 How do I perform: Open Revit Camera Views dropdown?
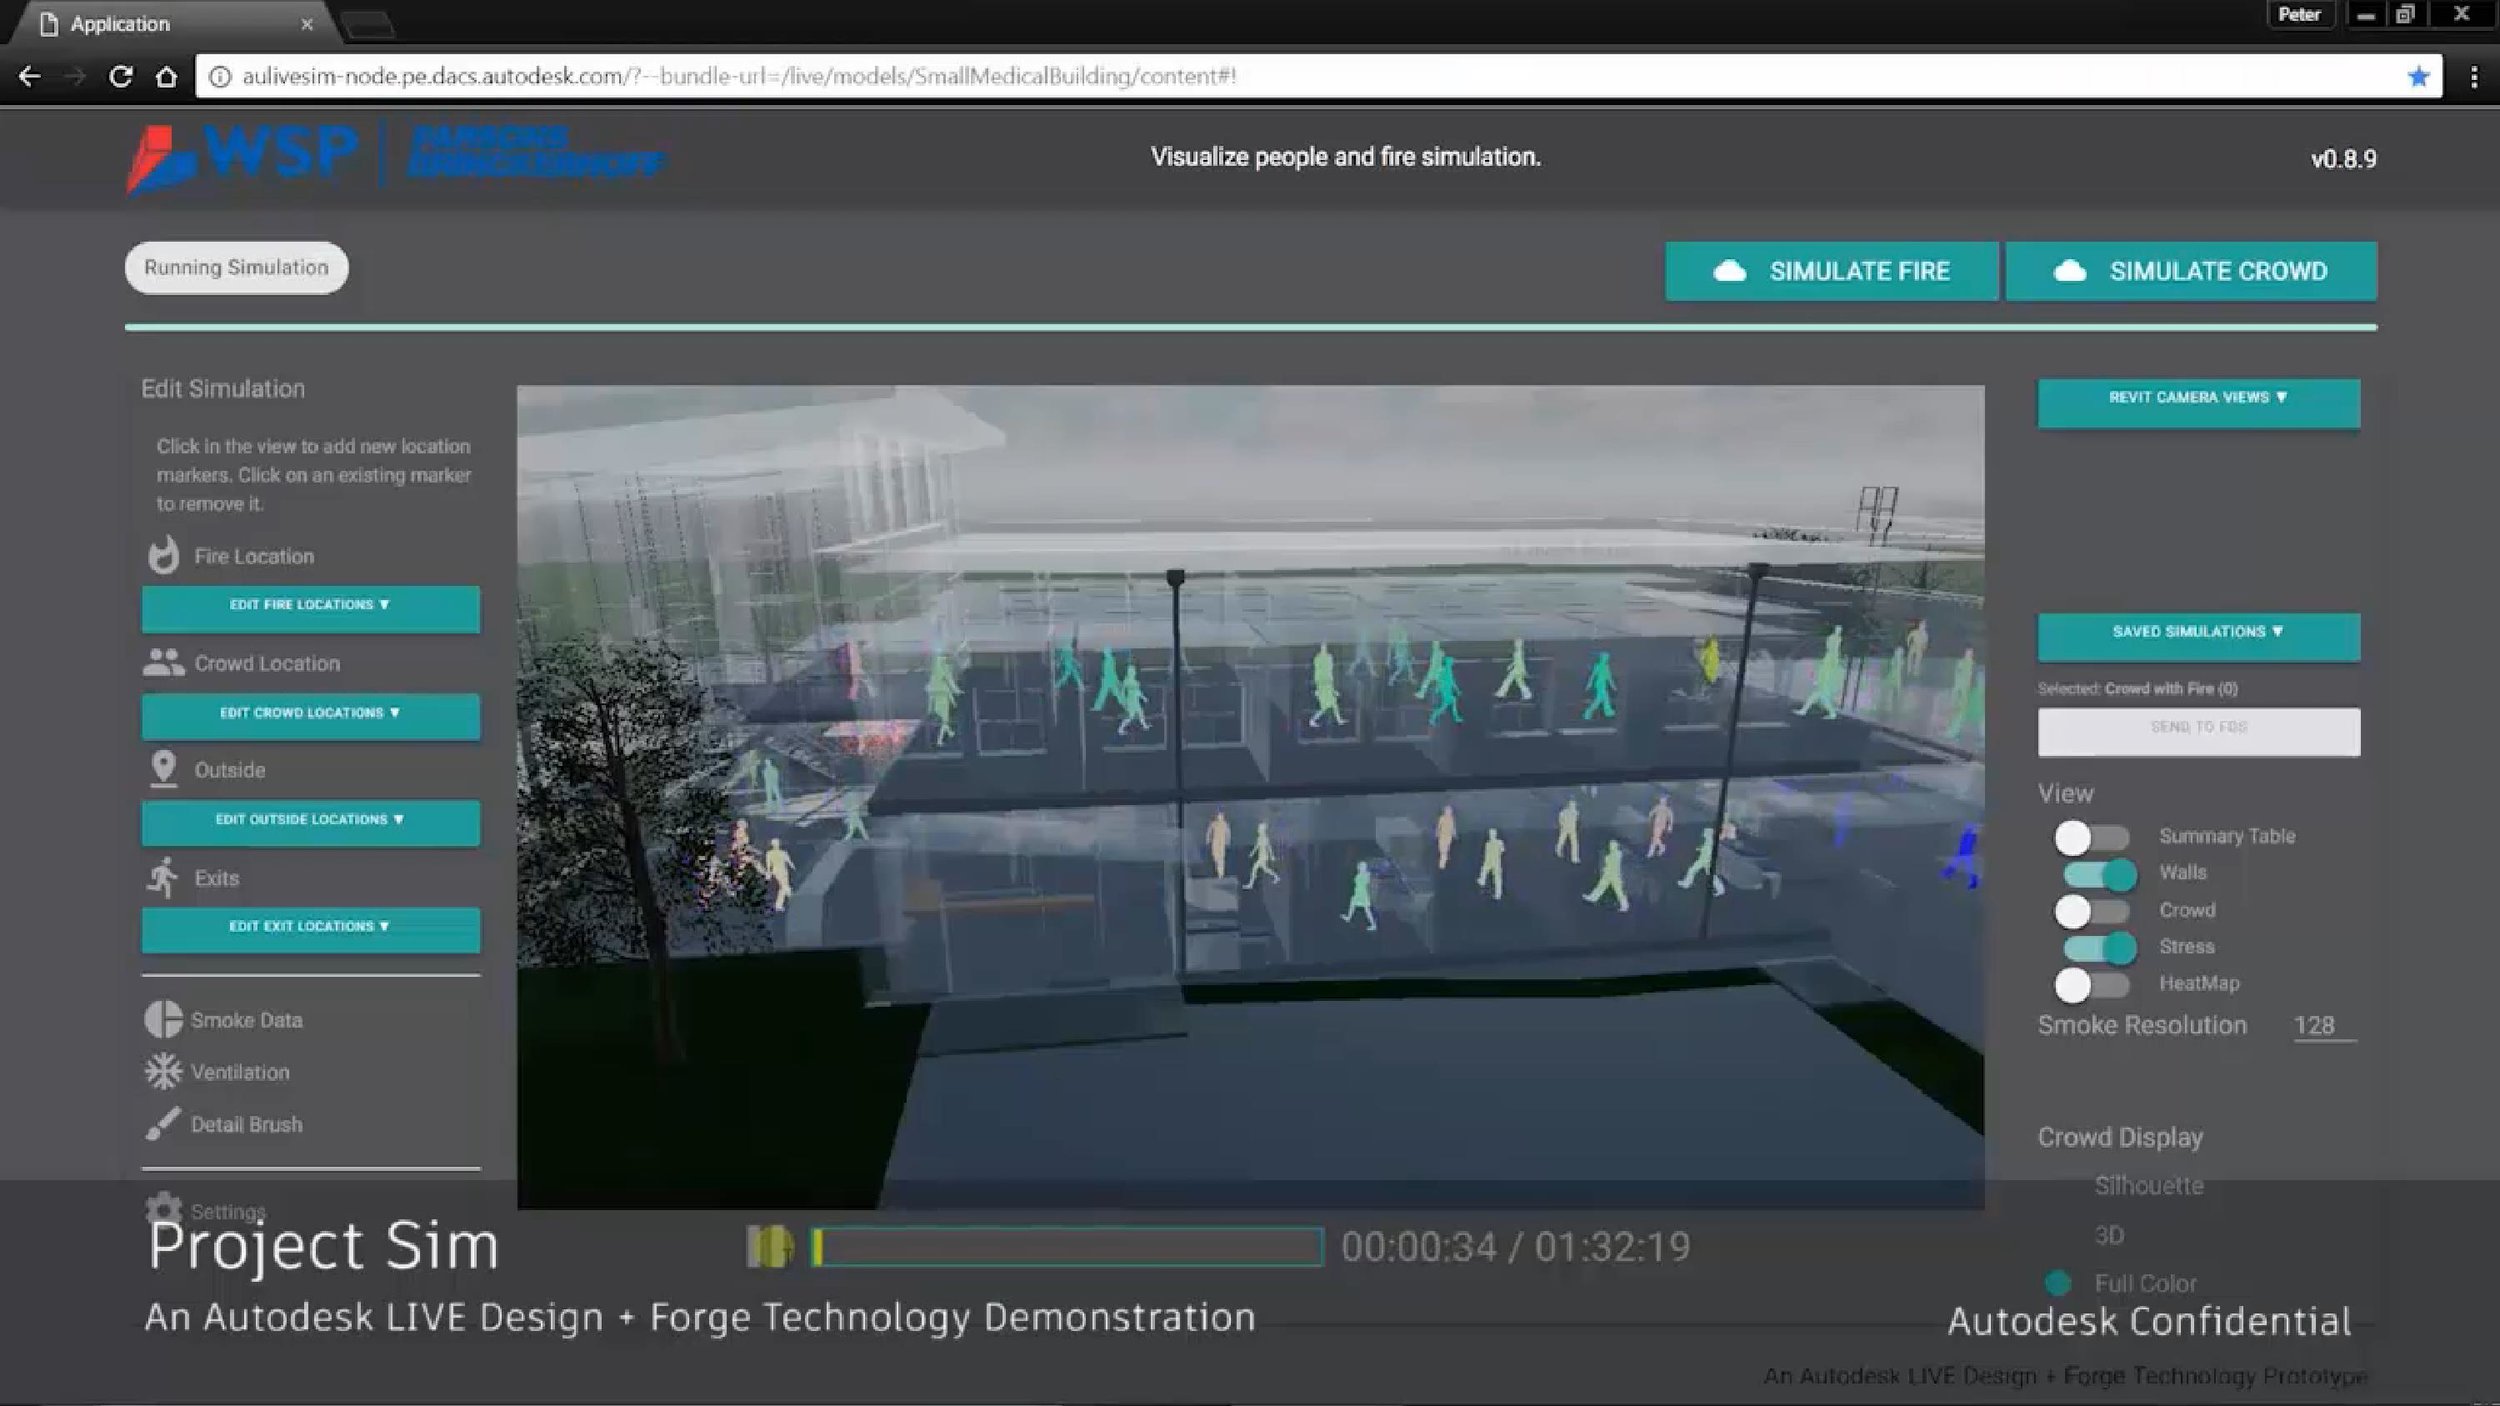coord(2198,402)
